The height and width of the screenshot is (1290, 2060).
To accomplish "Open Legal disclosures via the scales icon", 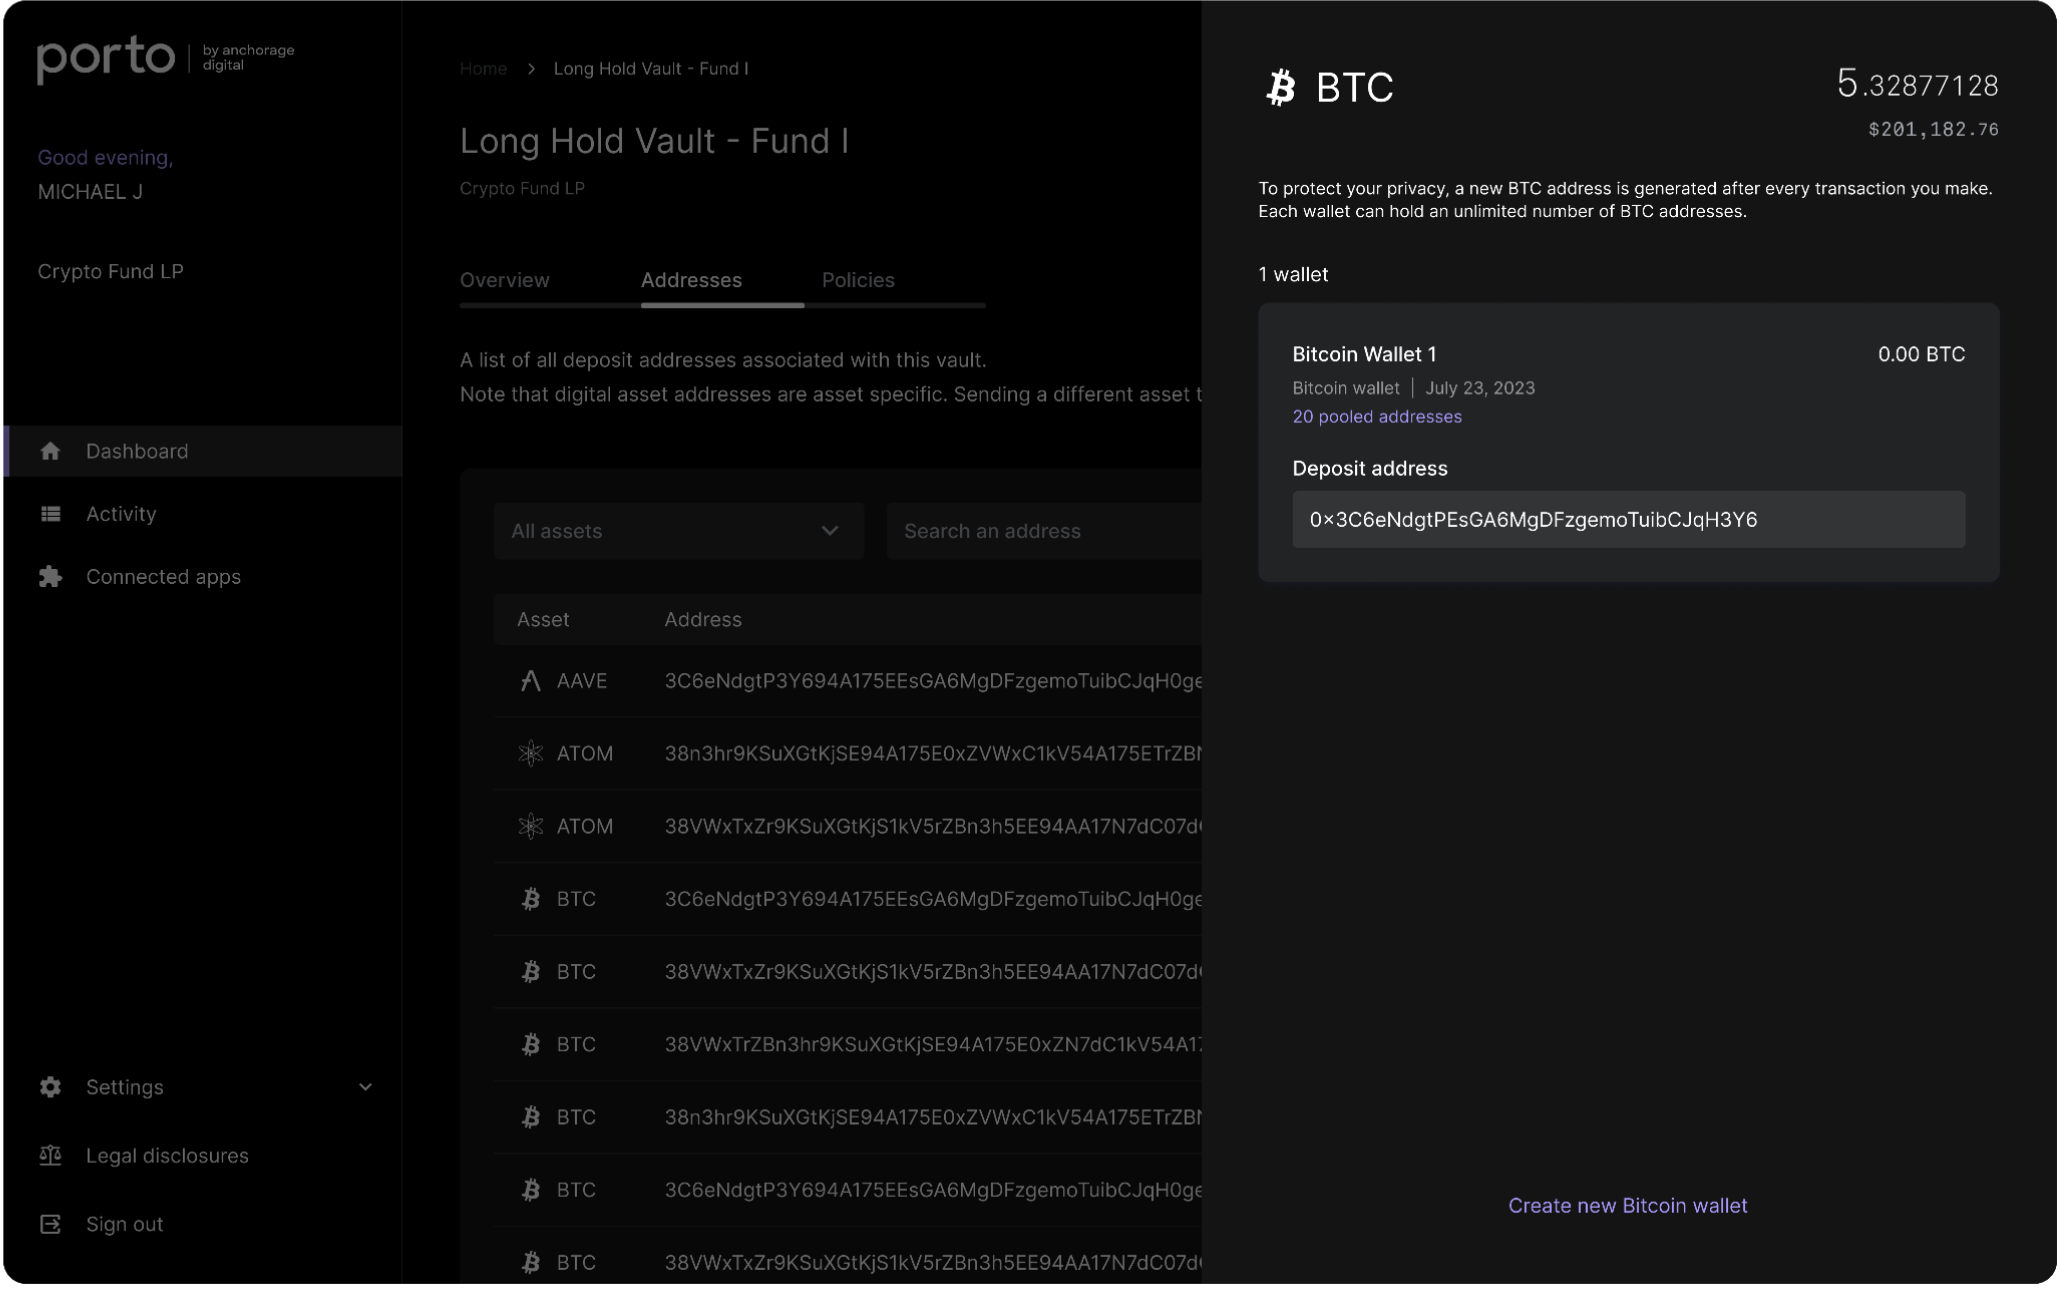I will pos(50,1156).
